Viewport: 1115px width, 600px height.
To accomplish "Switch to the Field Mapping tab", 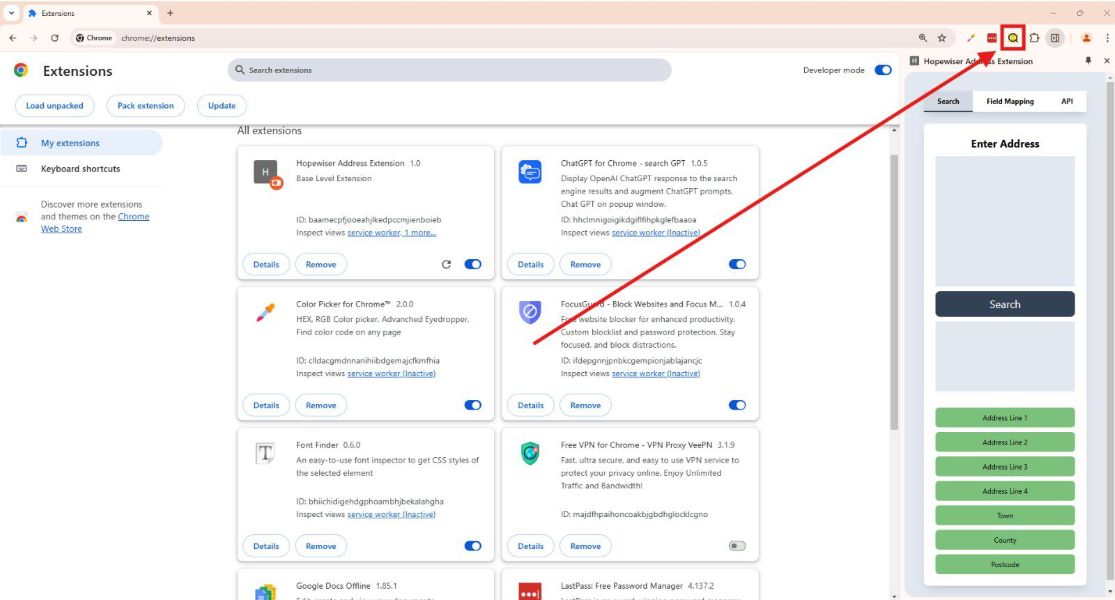I will coord(1010,101).
